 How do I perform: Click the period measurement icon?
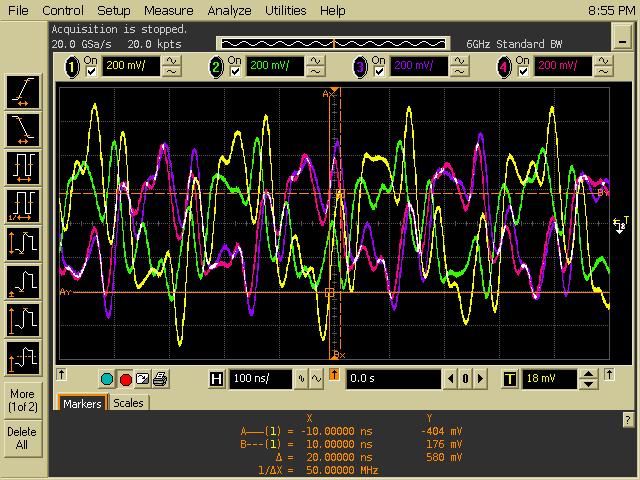tap(22, 167)
